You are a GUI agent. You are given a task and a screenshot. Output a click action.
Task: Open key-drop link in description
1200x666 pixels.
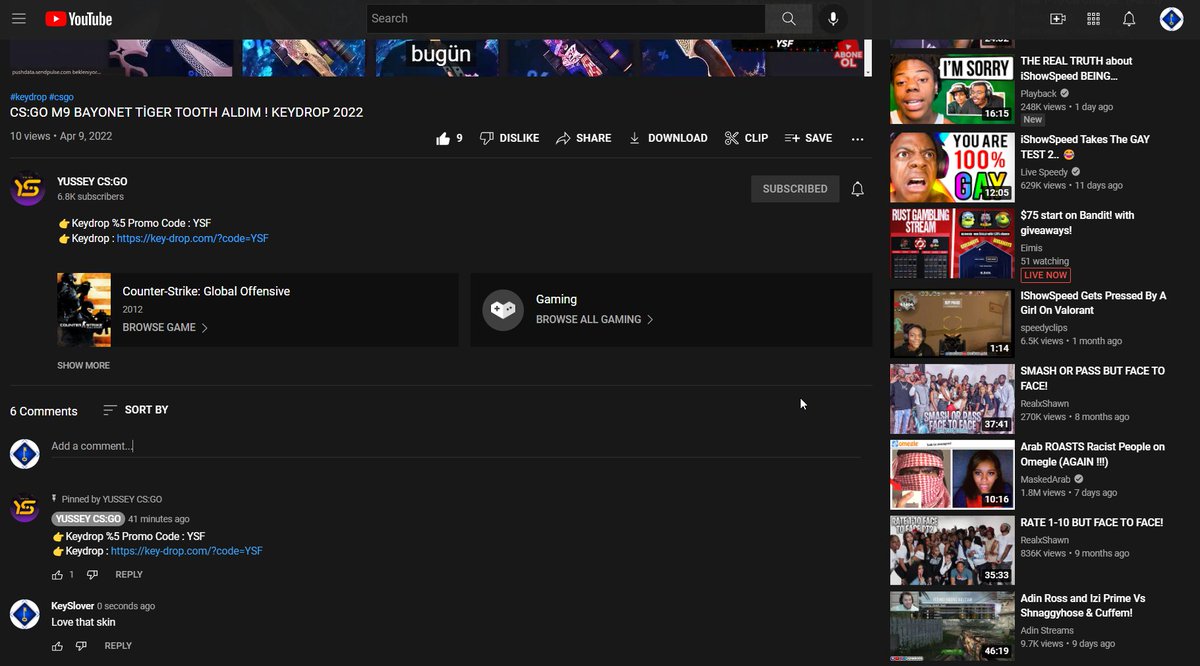click(193, 239)
